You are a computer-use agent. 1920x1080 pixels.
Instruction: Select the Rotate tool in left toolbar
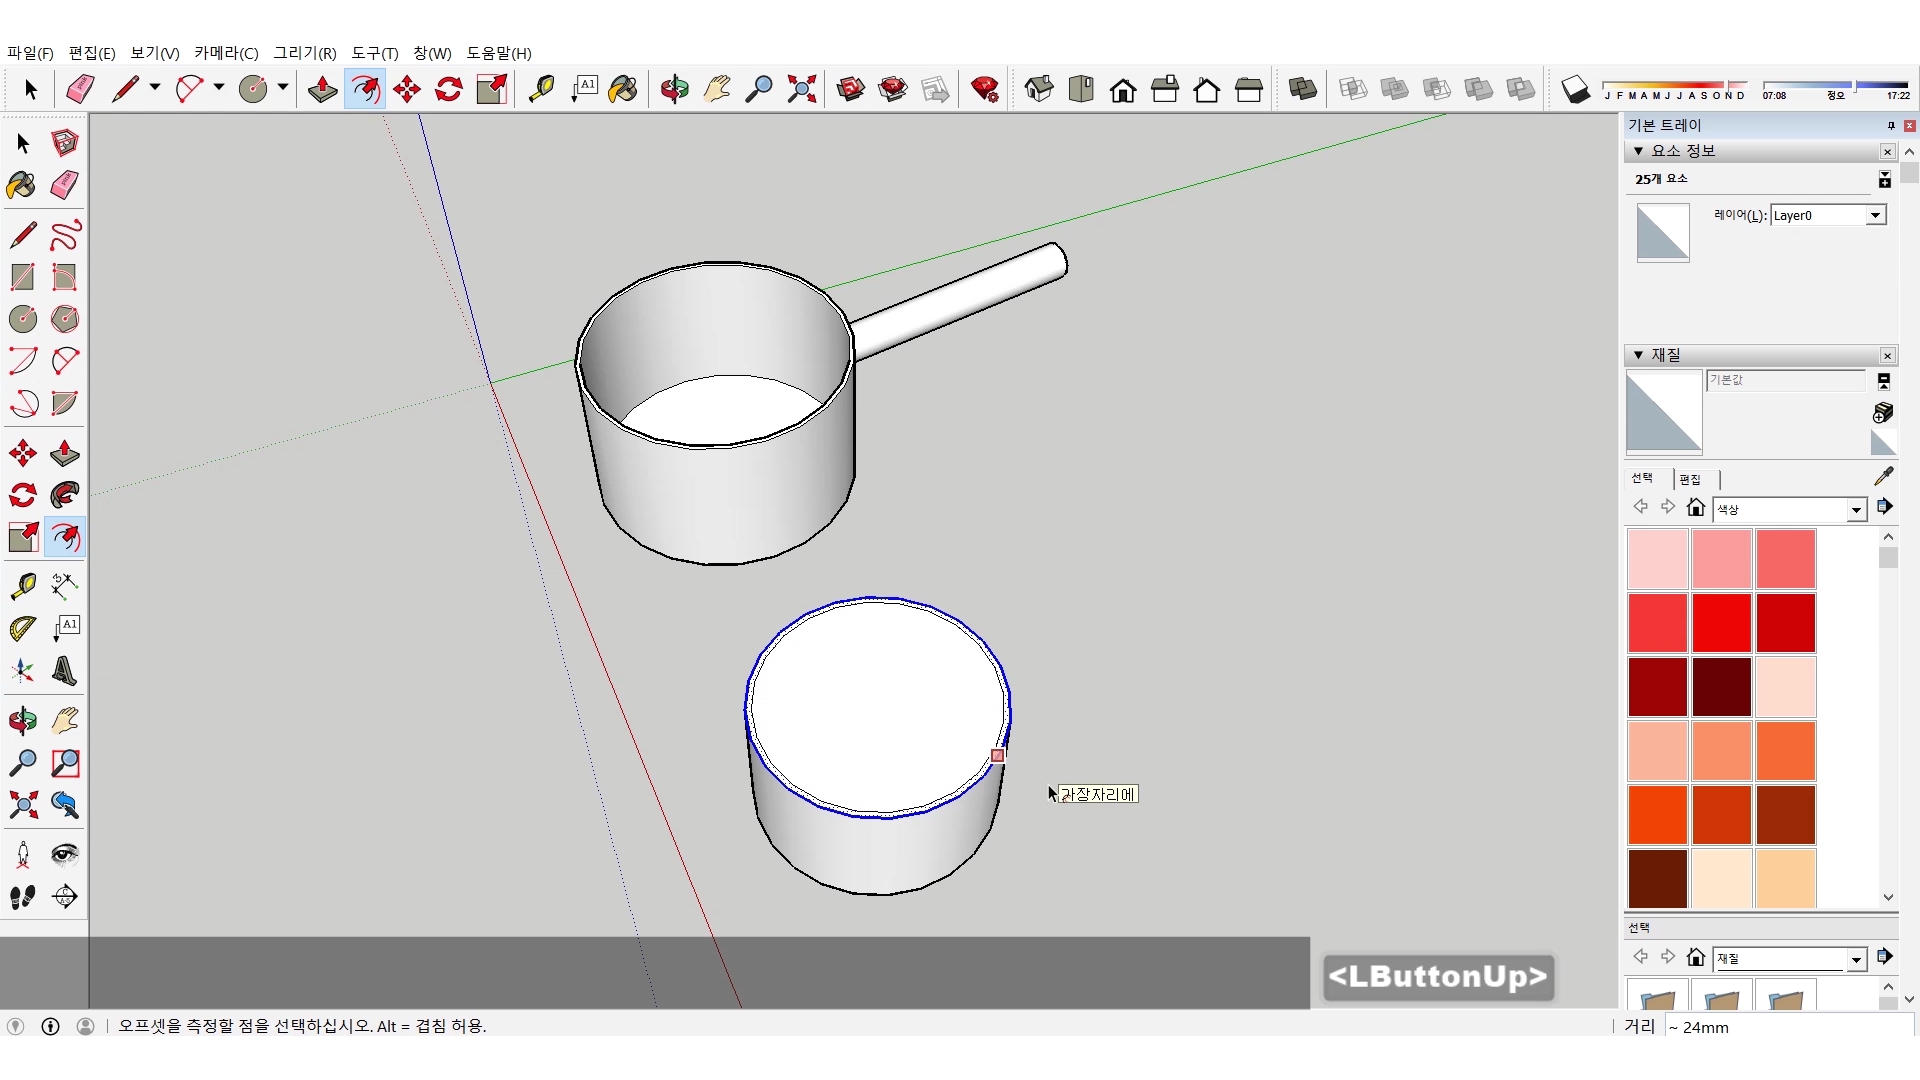point(23,495)
